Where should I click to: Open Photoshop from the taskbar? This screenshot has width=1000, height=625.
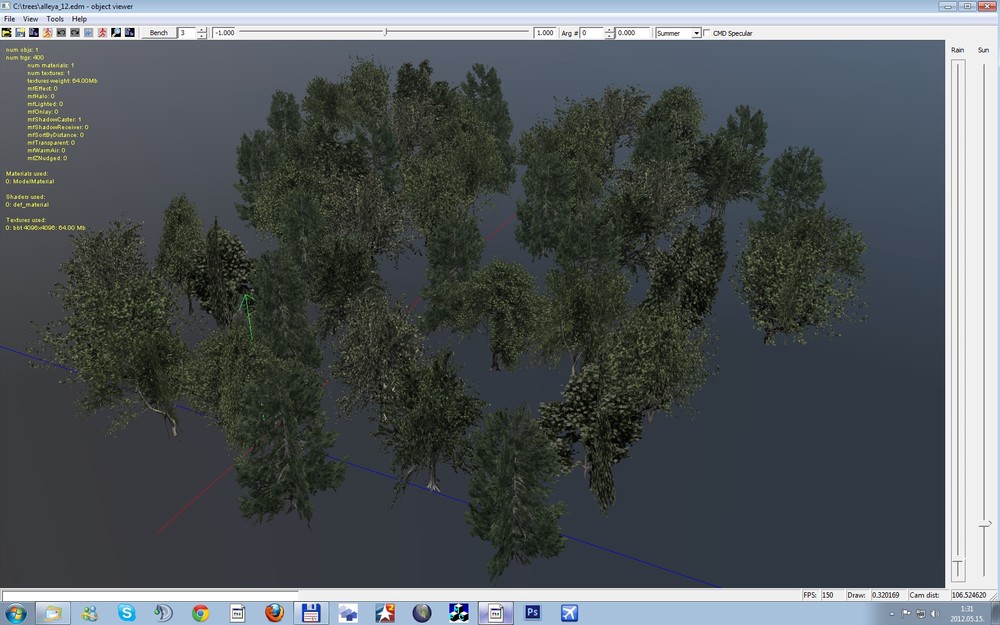pos(532,612)
